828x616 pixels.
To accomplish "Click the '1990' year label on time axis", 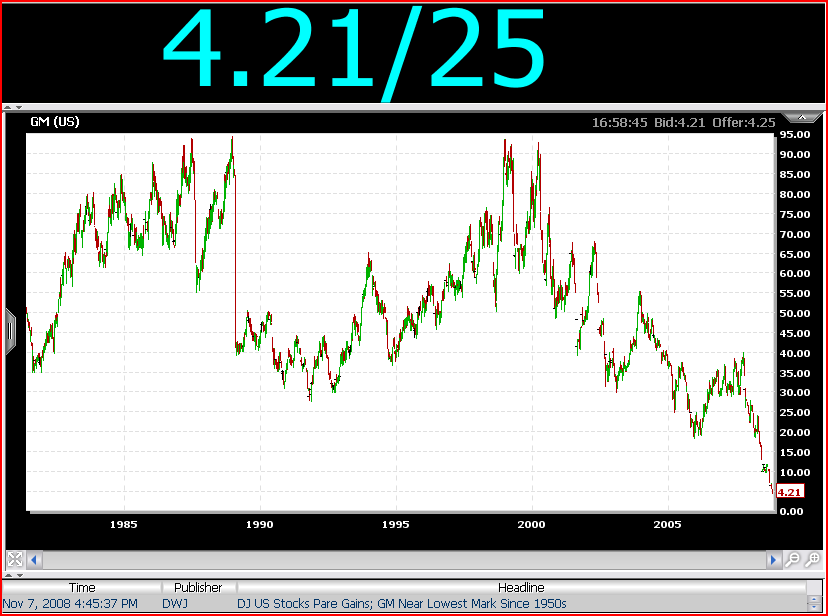I will (x=260, y=525).
